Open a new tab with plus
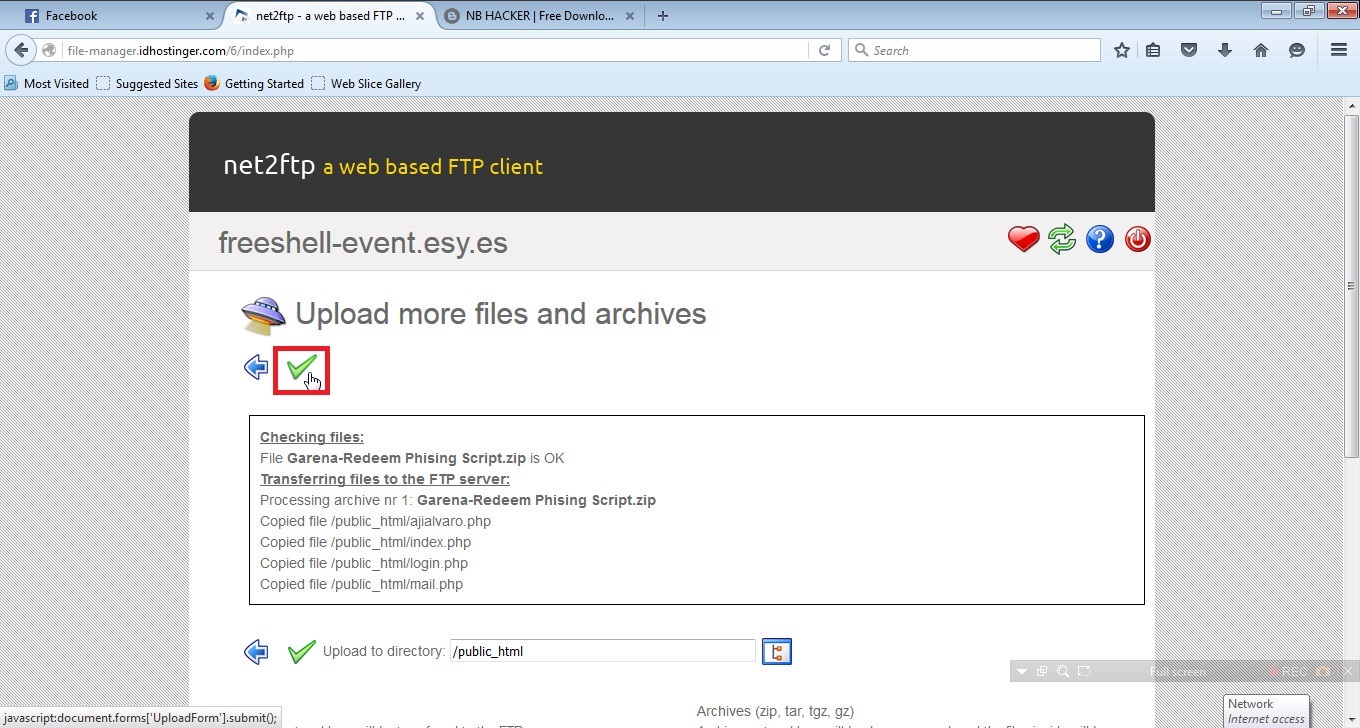This screenshot has width=1360, height=728. (663, 15)
